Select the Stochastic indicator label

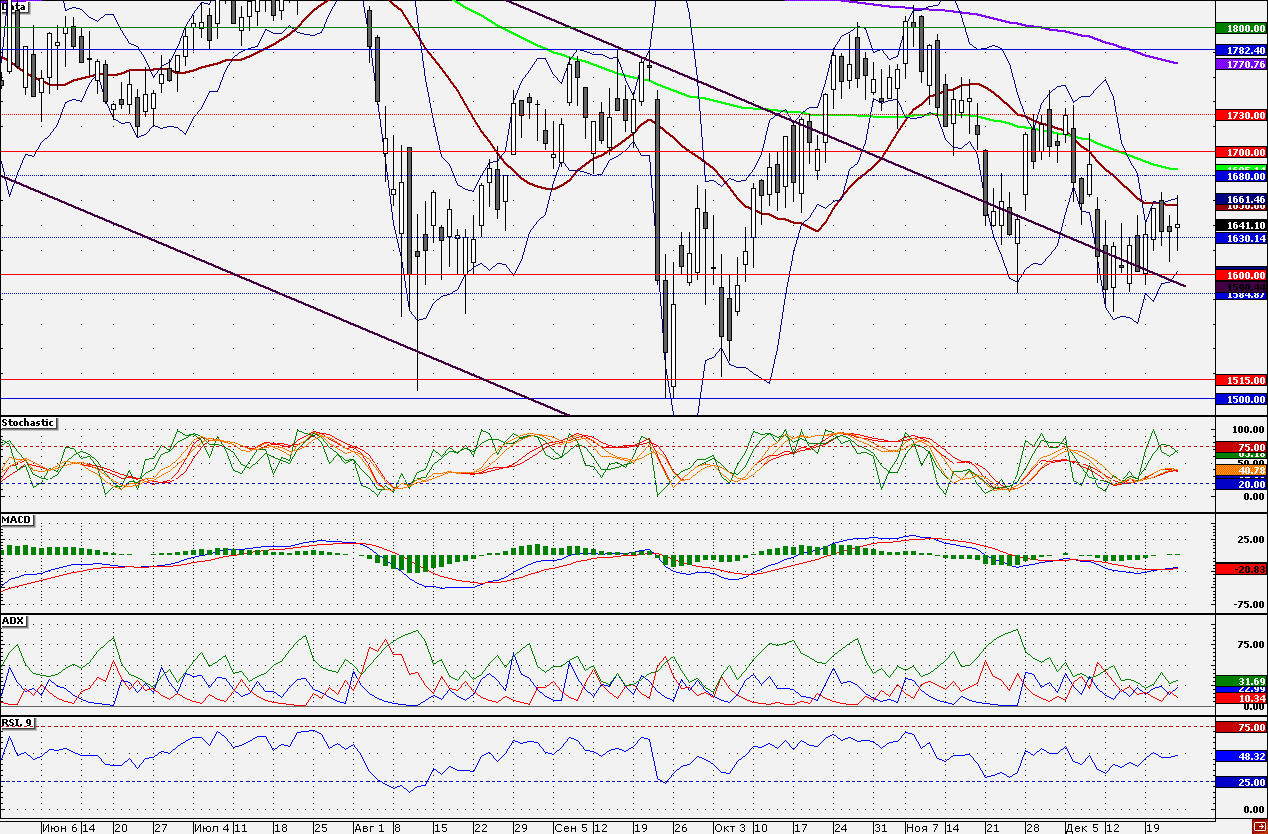coord(28,423)
